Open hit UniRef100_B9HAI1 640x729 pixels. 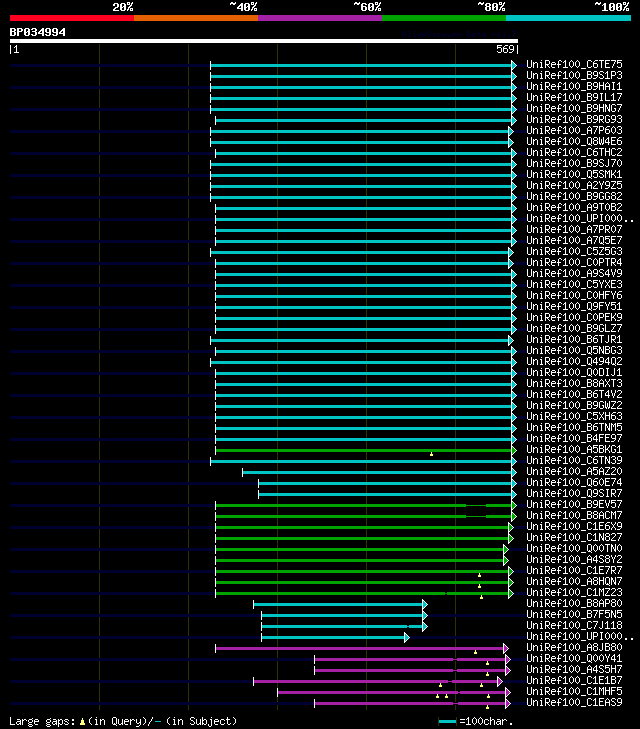tap(574, 86)
